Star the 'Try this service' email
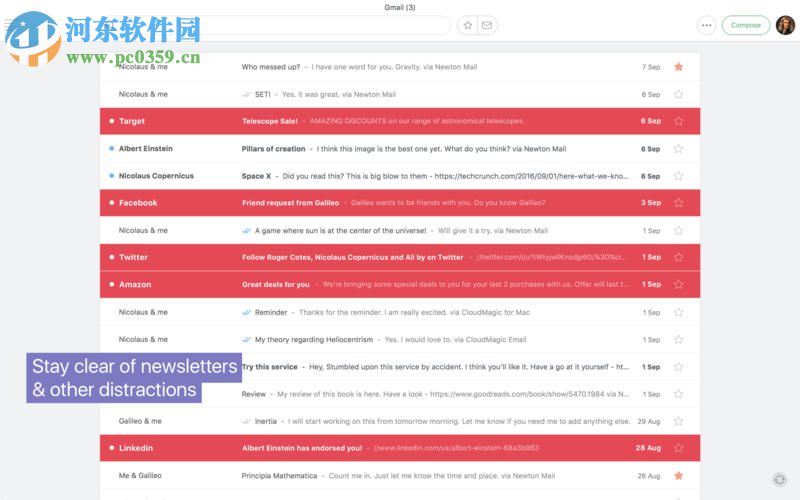This screenshot has width=800, height=500. pos(679,367)
